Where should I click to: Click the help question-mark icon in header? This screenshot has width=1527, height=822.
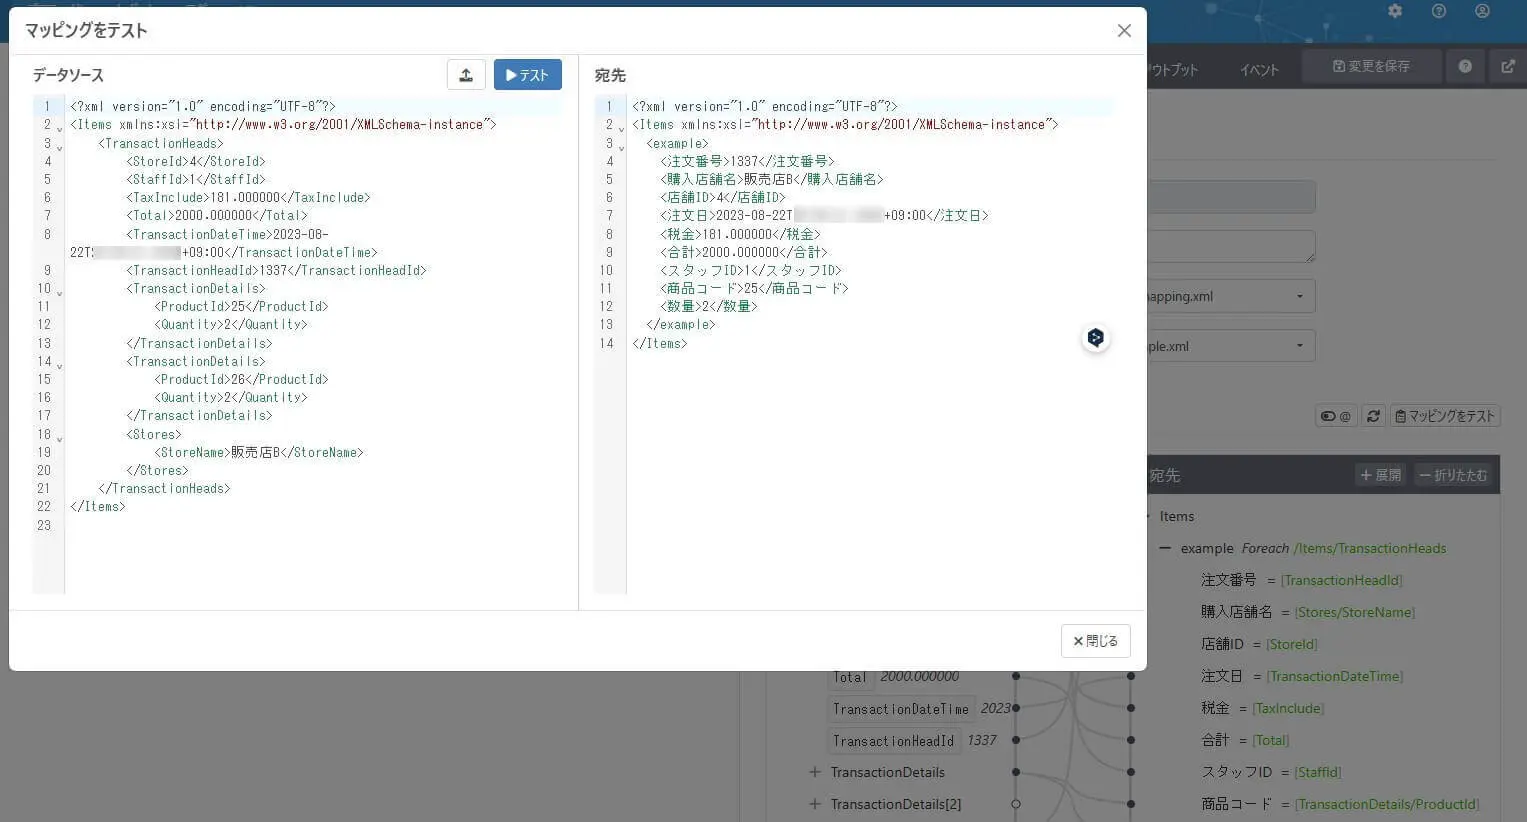(1438, 11)
